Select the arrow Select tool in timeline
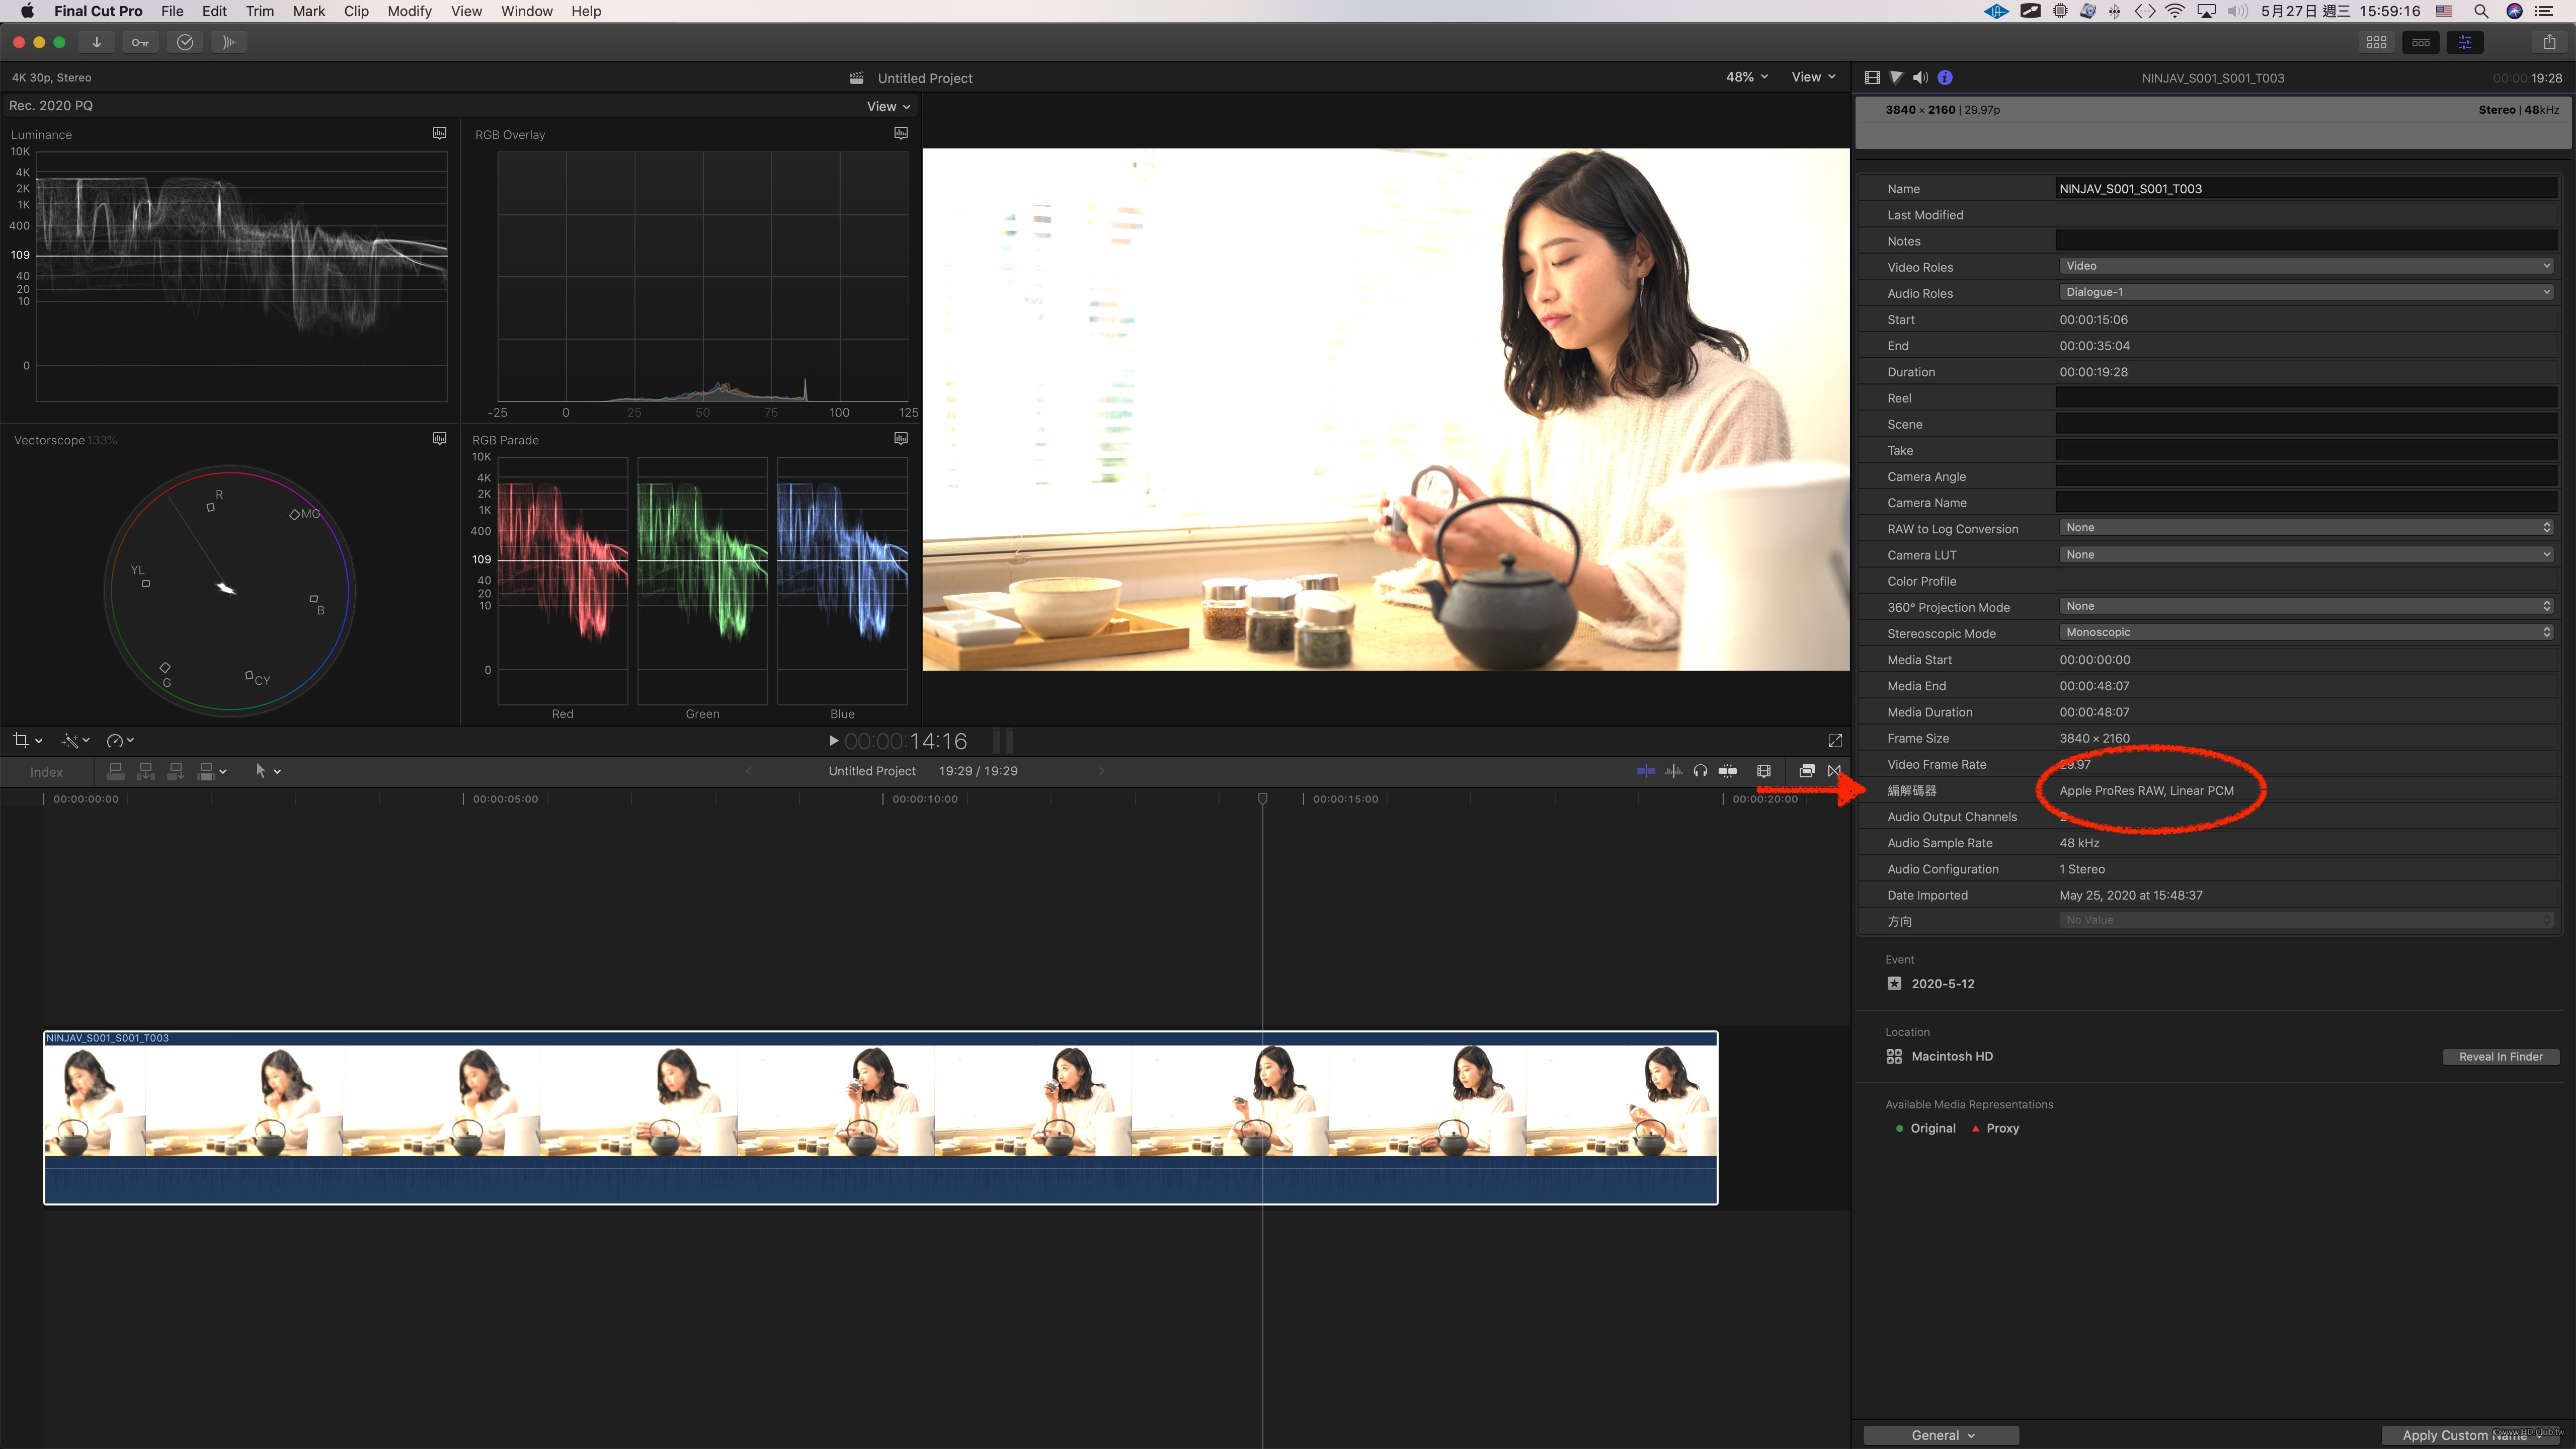 tap(261, 771)
